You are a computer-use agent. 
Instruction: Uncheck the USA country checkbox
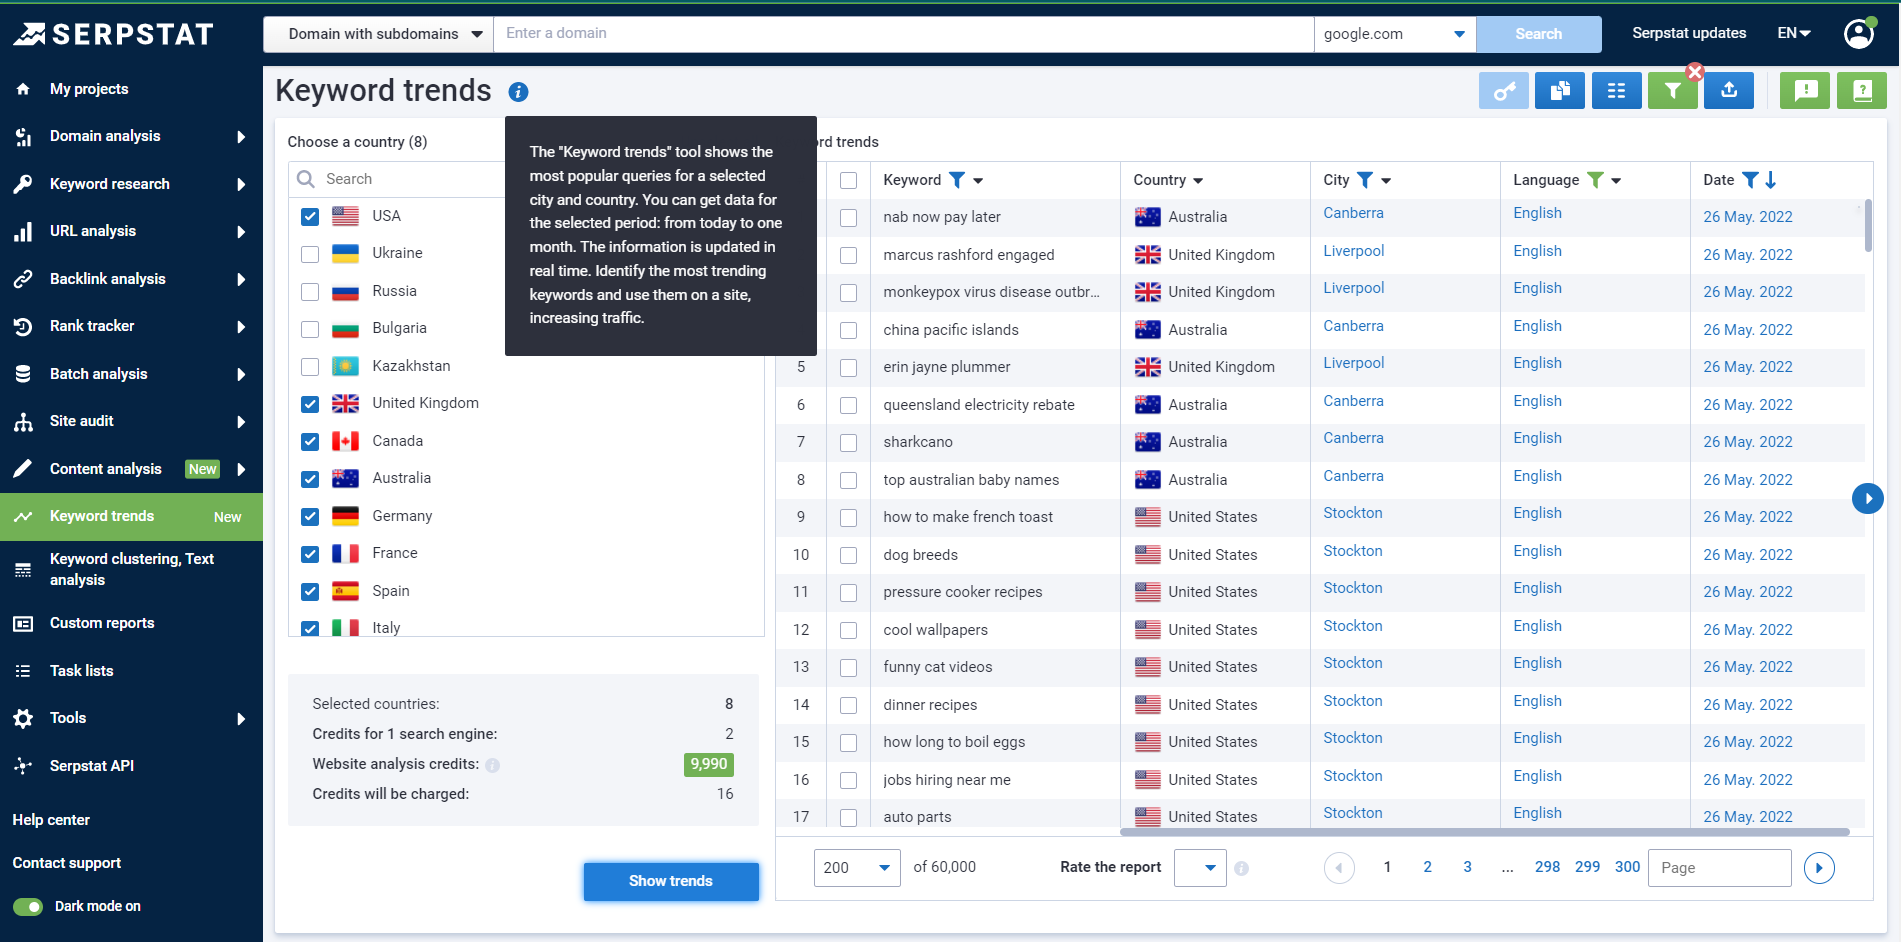tap(310, 216)
